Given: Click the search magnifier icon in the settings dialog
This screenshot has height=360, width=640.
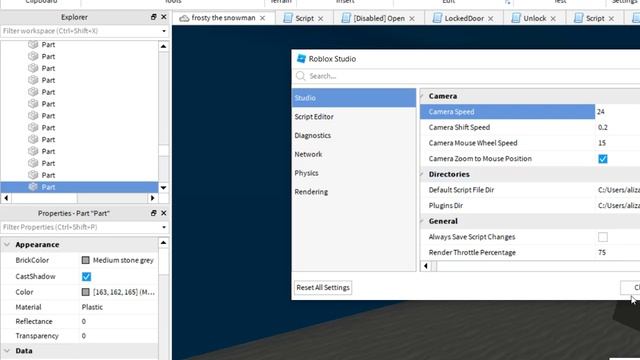Looking at the screenshot, I should [x=301, y=76].
